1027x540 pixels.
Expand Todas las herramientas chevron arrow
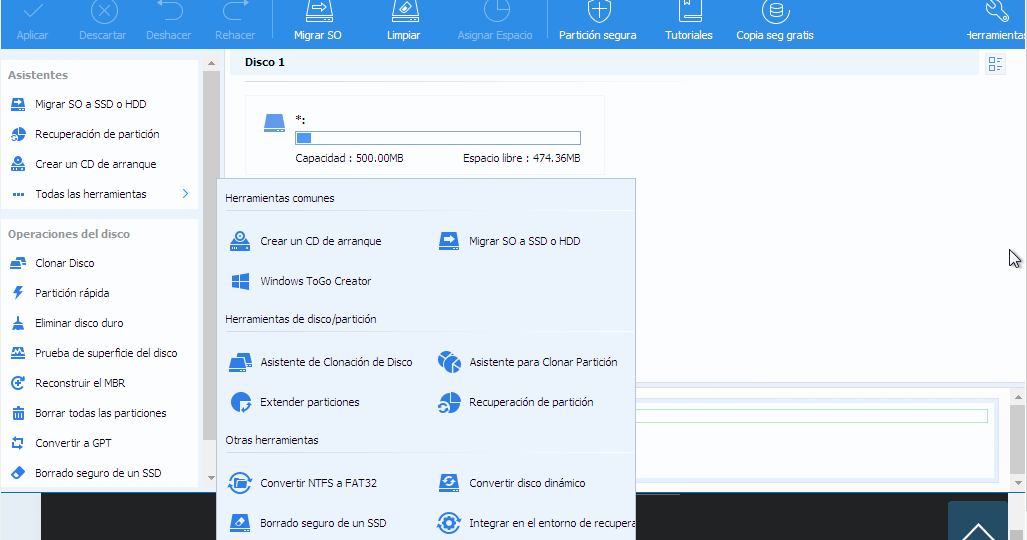(x=185, y=194)
